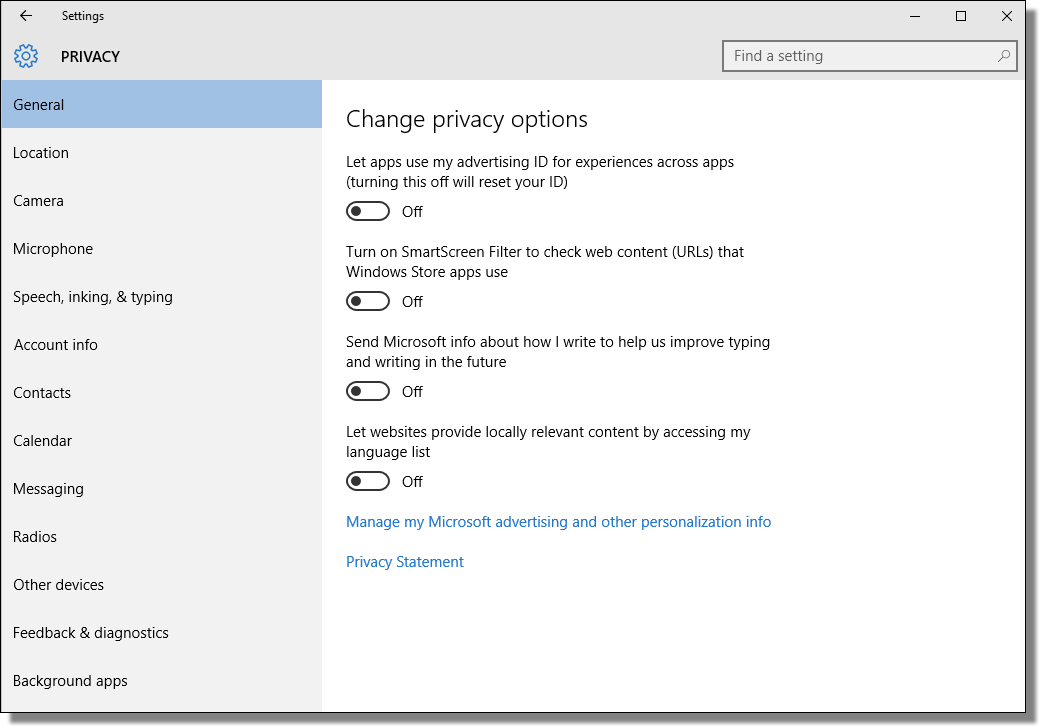
Task: Enable websites accessing your language list
Action: pyautogui.click(x=368, y=481)
